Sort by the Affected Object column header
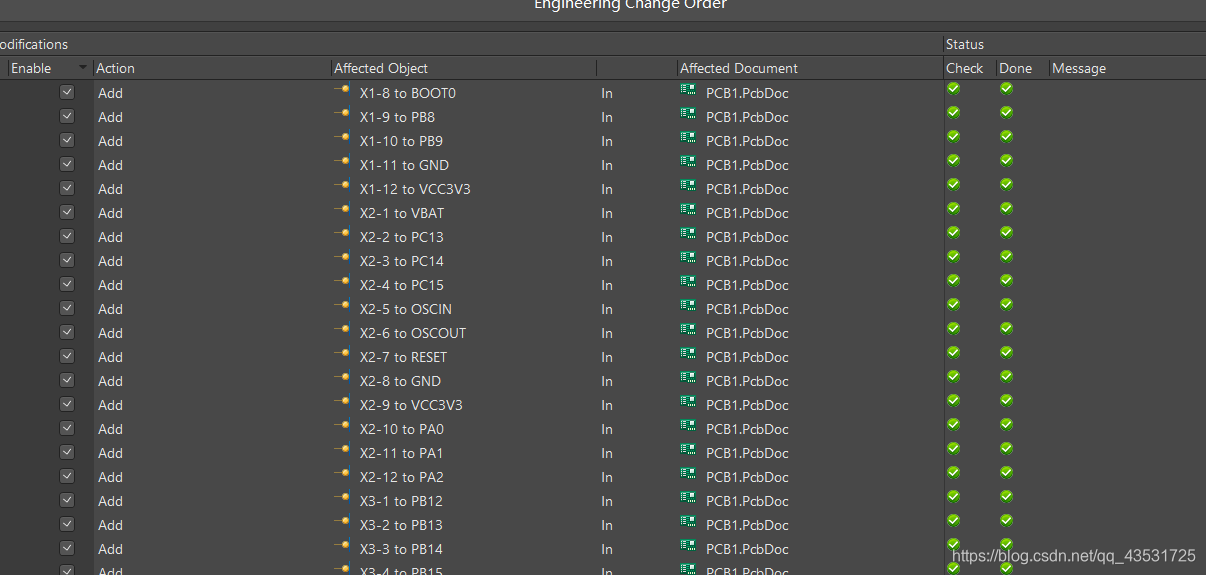Viewport: 1206px width, 575px height. point(381,68)
